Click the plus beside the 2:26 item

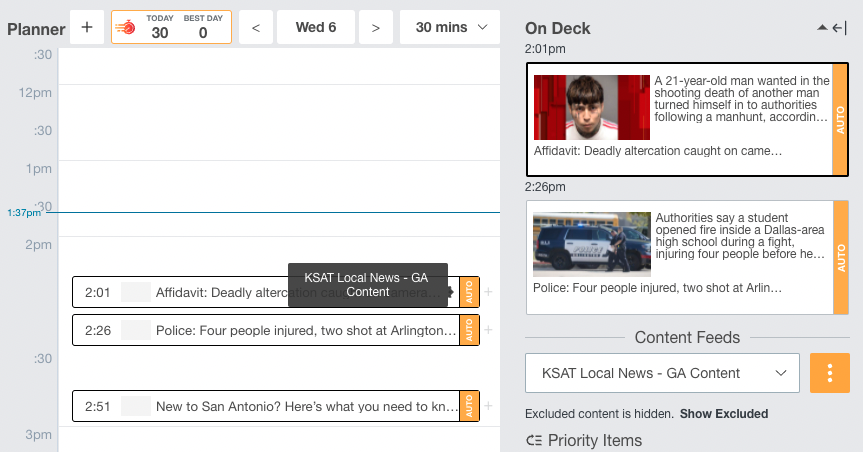click(x=488, y=330)
